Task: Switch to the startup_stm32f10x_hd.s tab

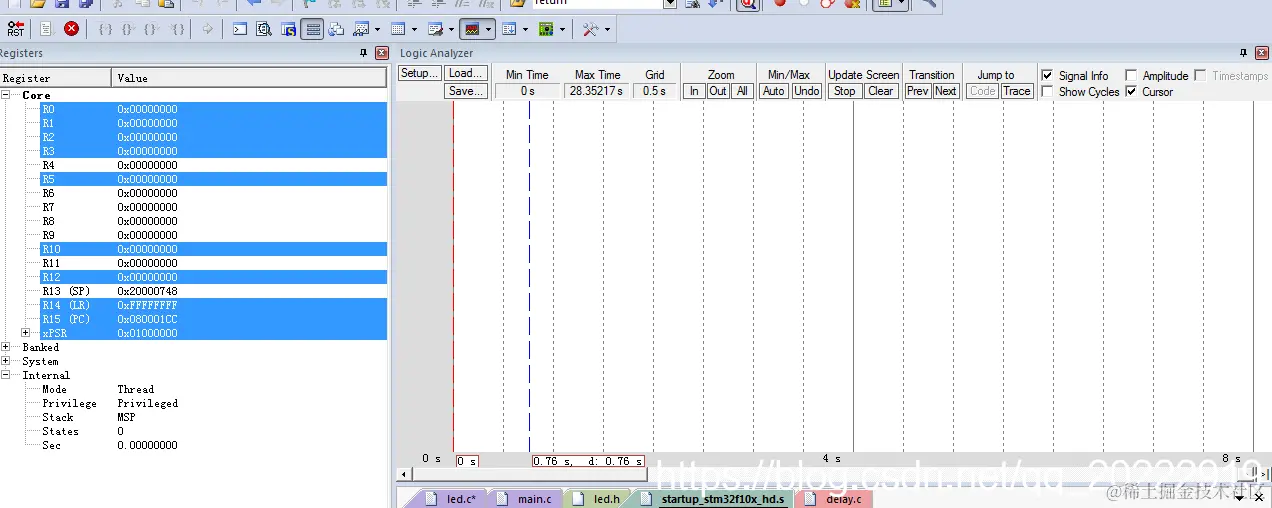Action: (713, 498)
